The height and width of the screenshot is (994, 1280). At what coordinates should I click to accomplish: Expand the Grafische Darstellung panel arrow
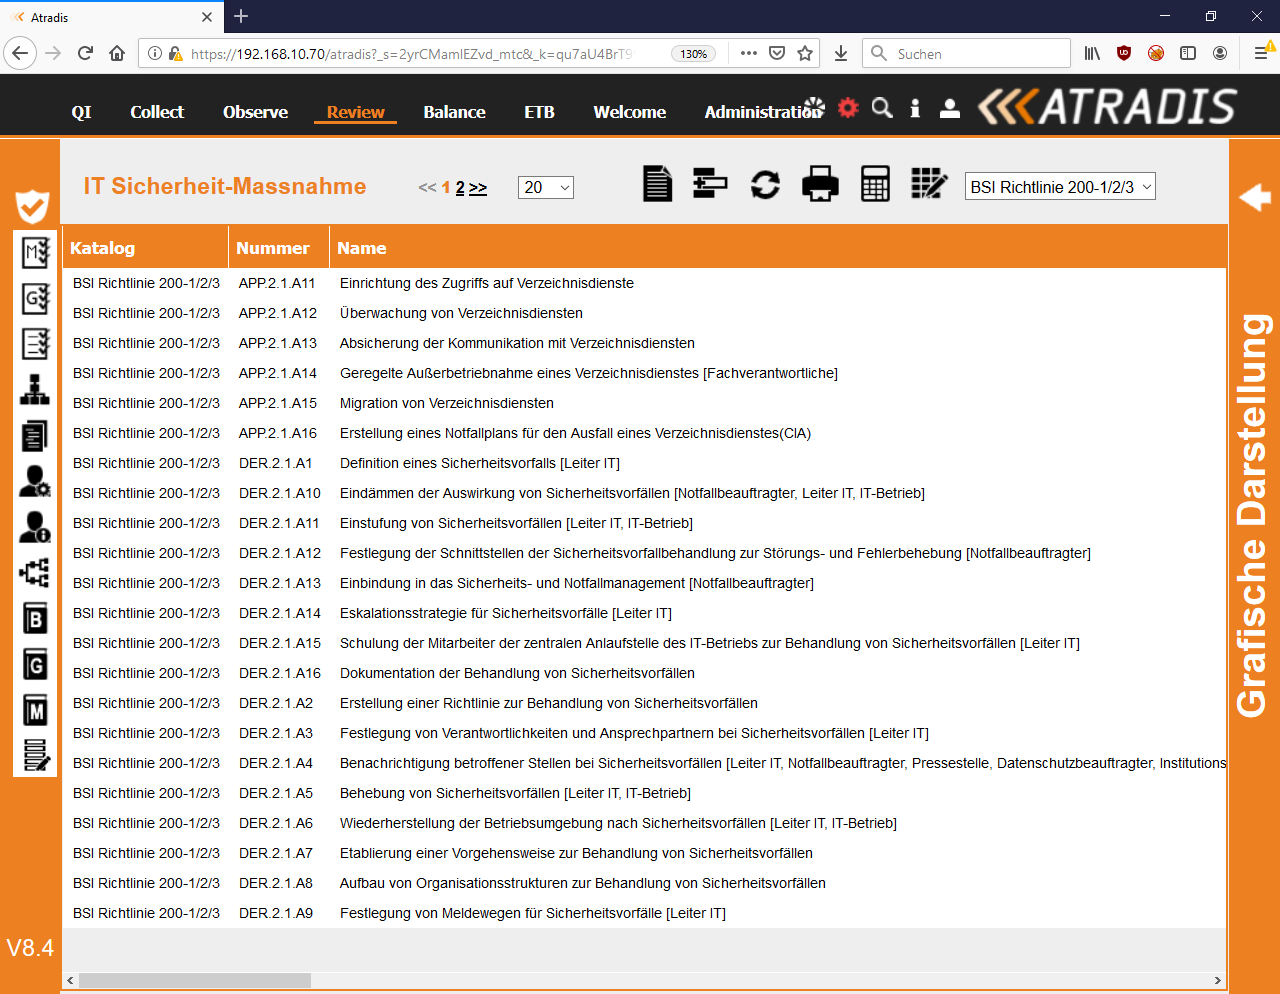pos(1254,197)
